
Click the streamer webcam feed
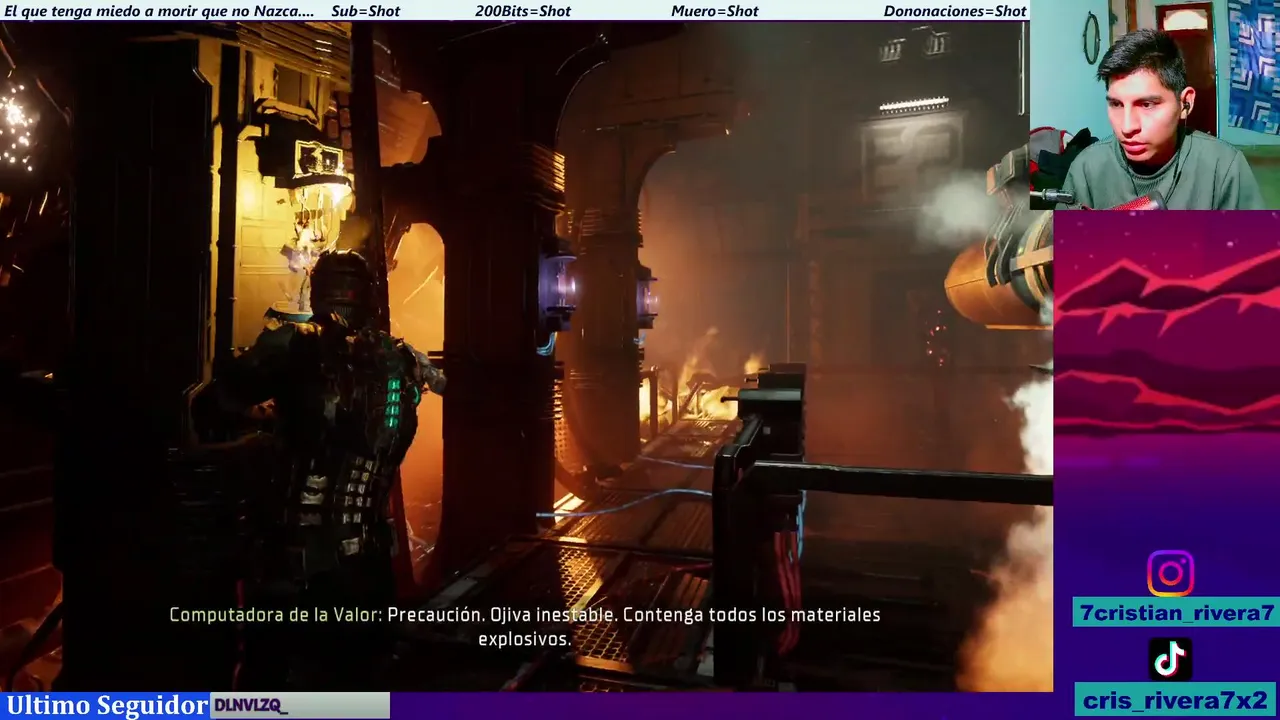click(1155, 105)
